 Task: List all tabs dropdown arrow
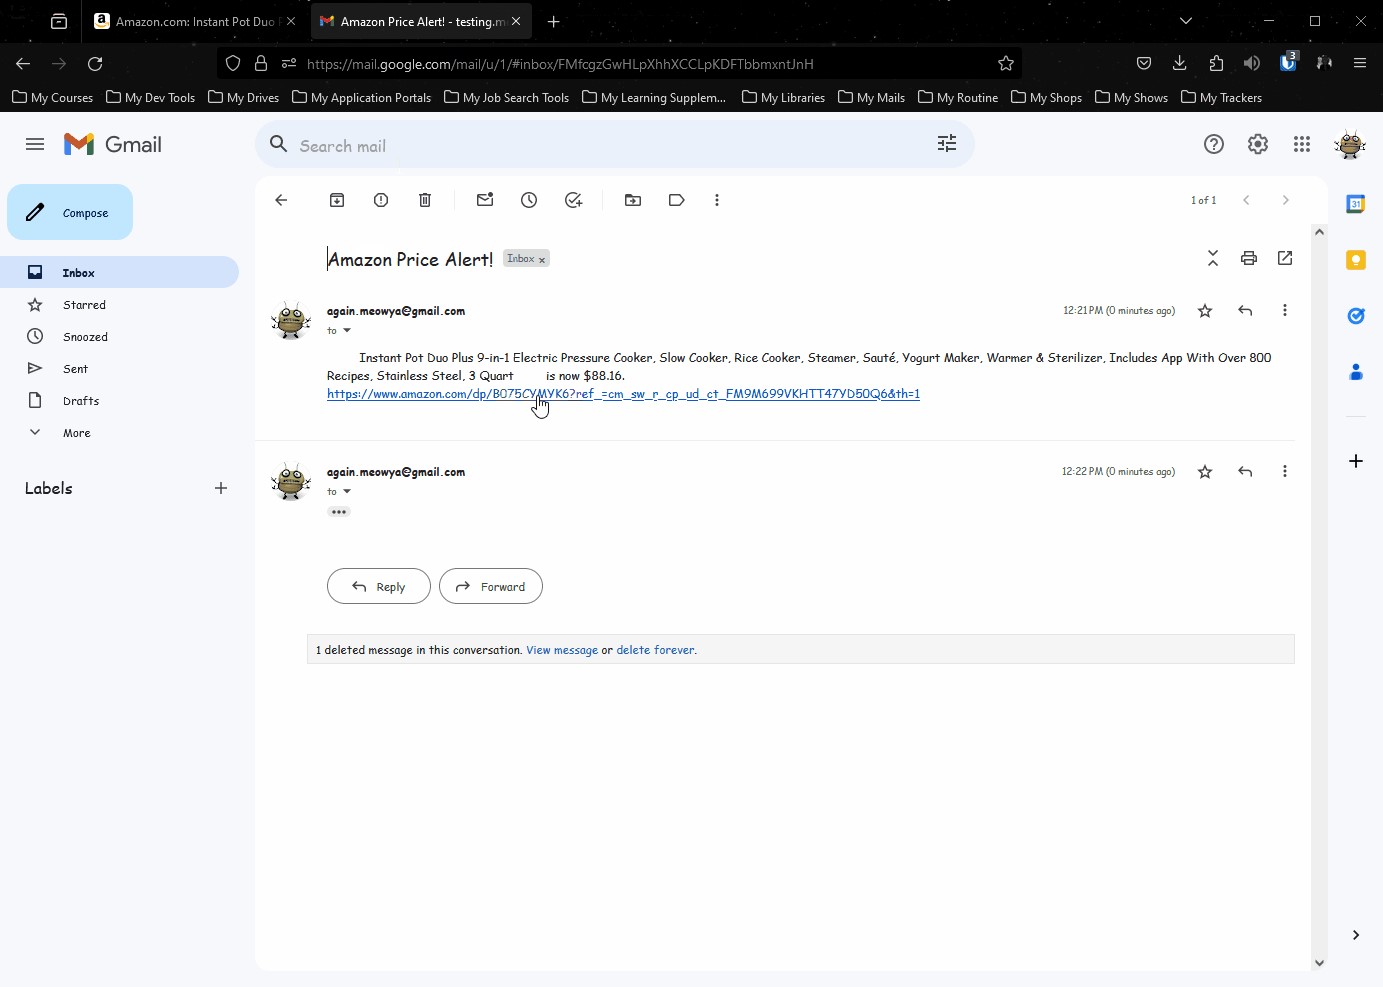pos(1186,21)
